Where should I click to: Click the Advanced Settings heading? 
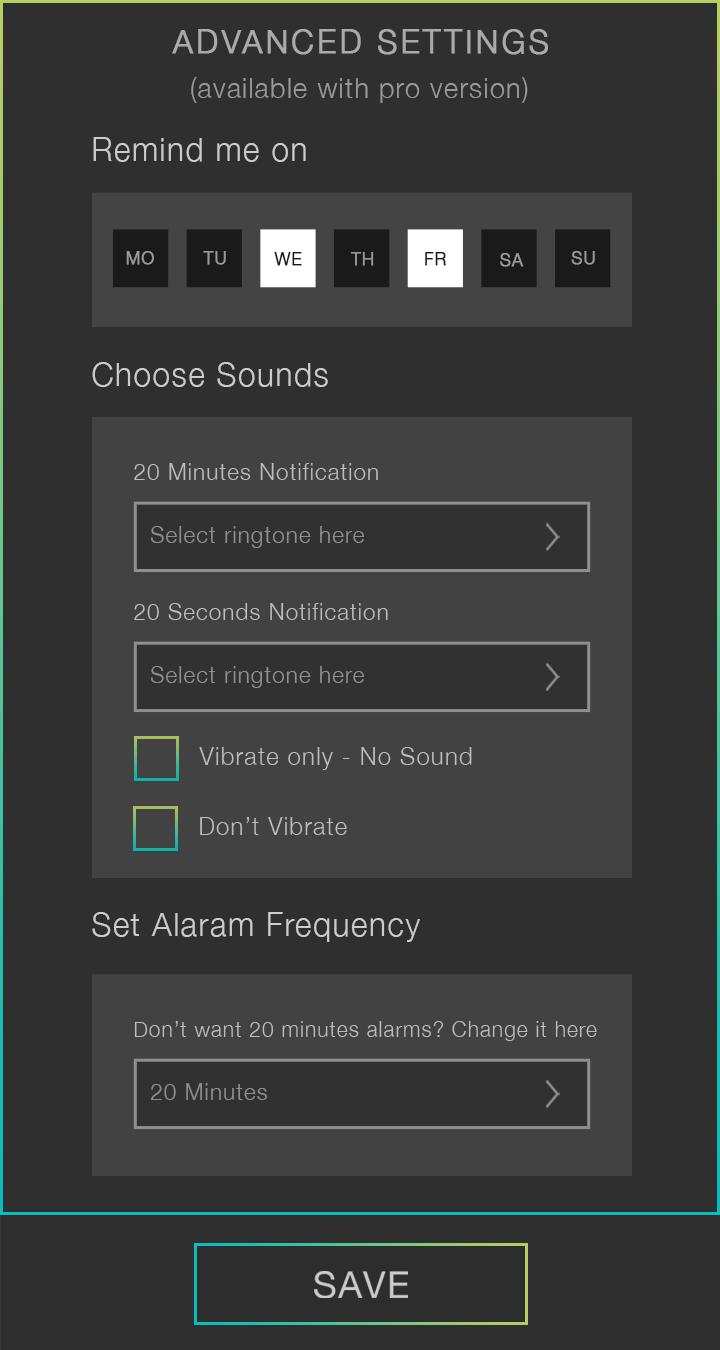point(360,43)
